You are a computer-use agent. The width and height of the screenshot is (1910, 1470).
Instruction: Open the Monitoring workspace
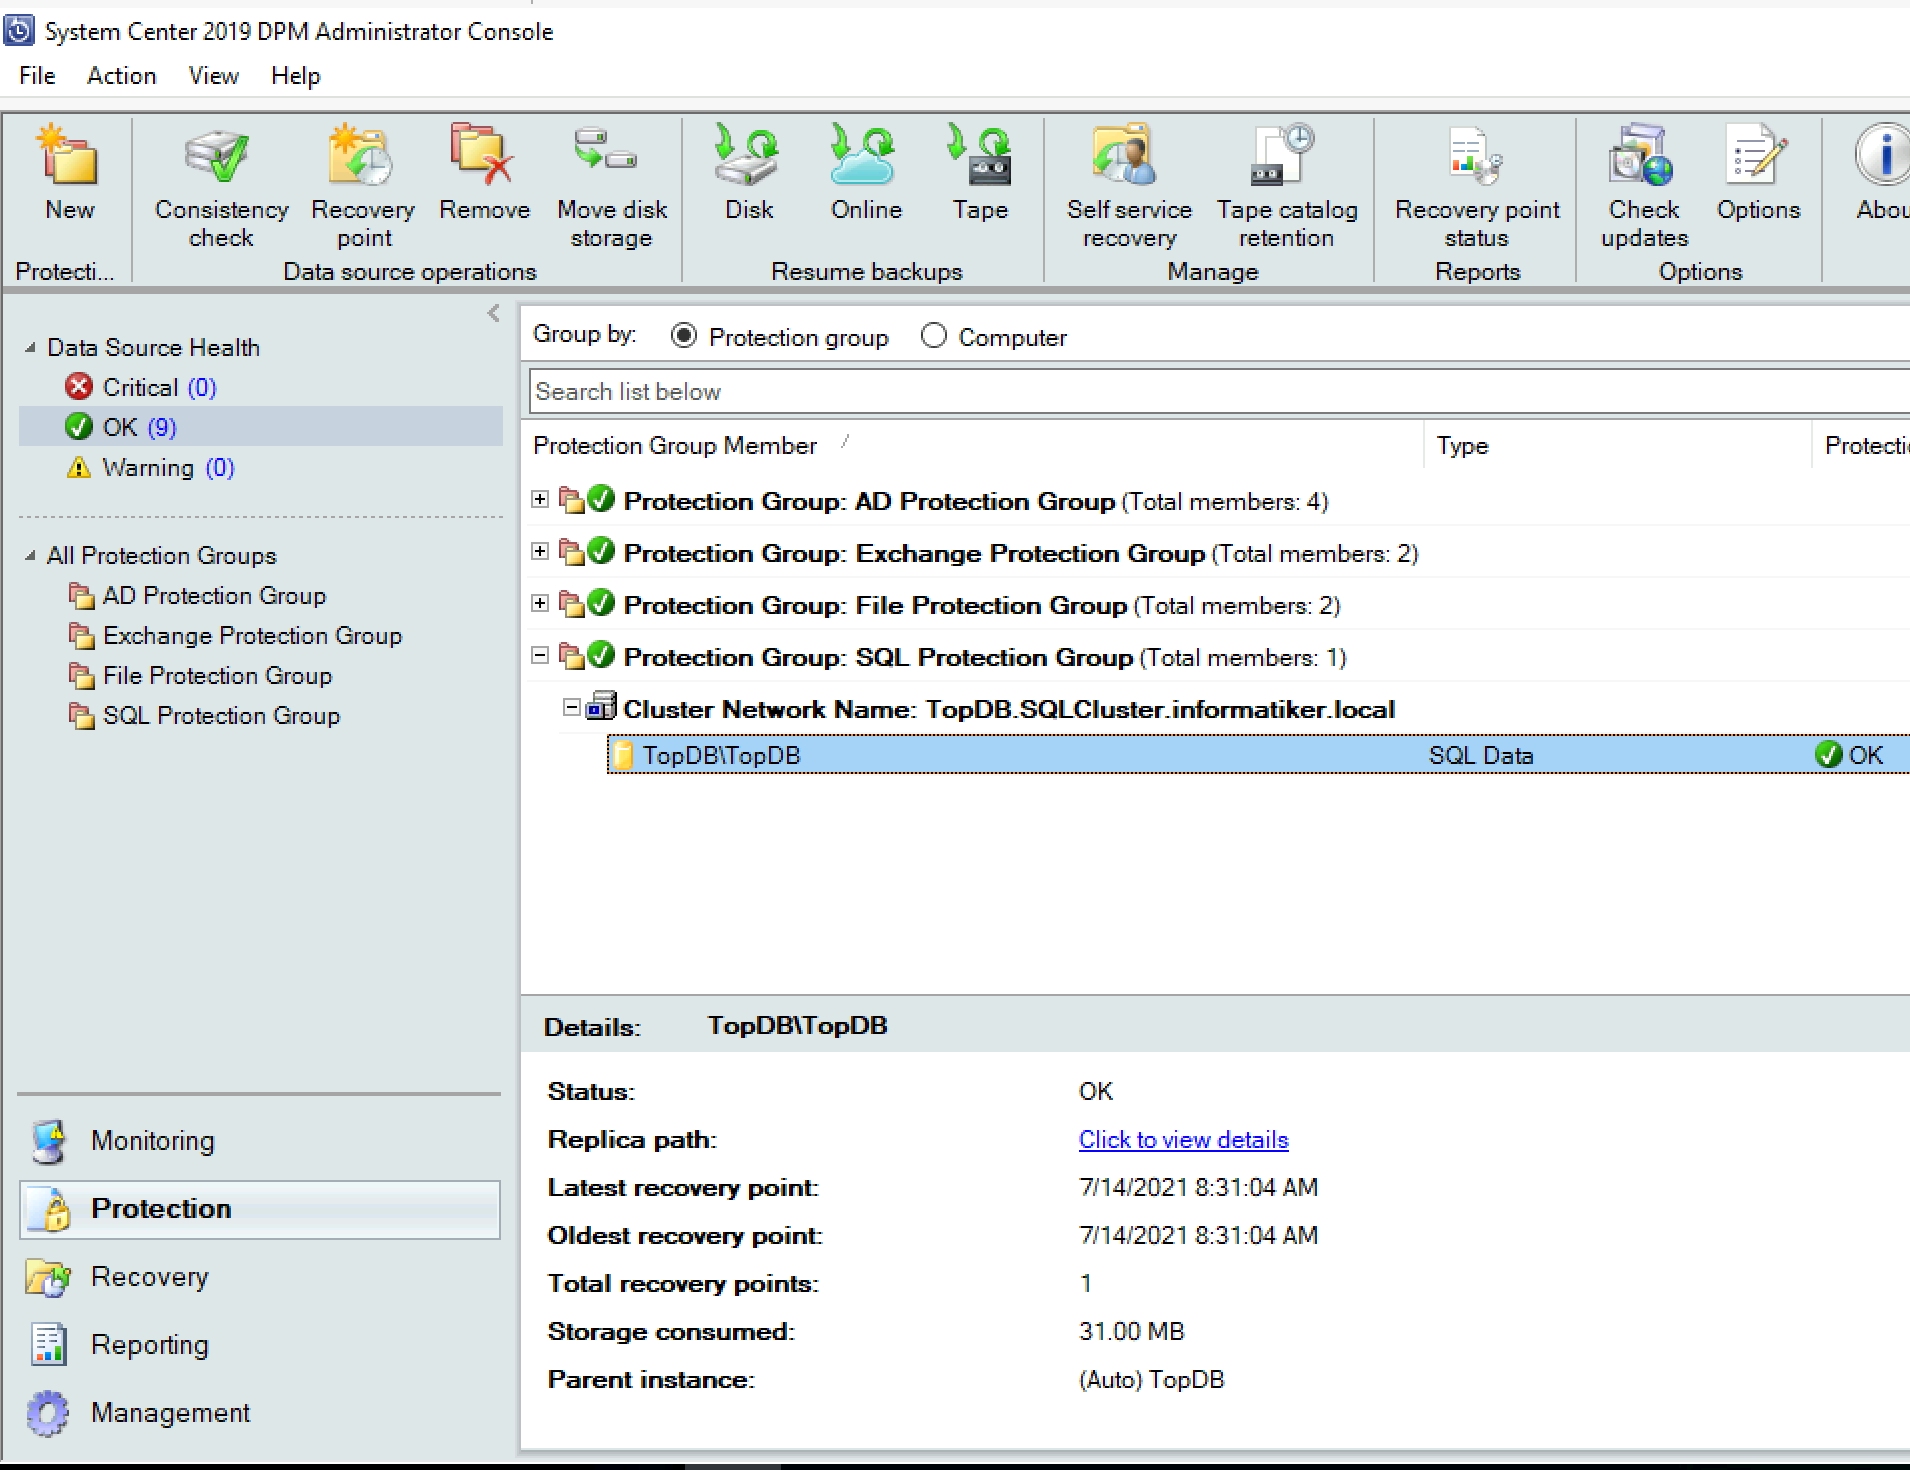tap(152, 1141)
